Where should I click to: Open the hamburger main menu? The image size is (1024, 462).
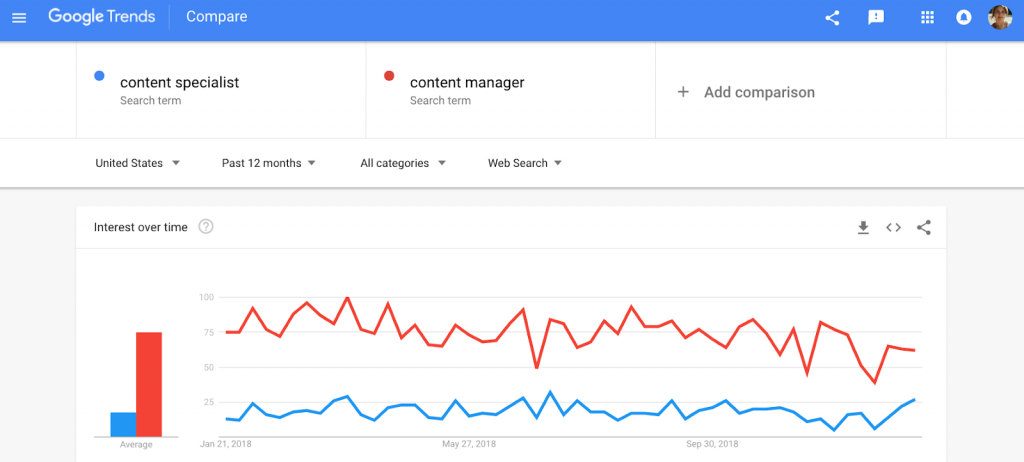[19, 17]
